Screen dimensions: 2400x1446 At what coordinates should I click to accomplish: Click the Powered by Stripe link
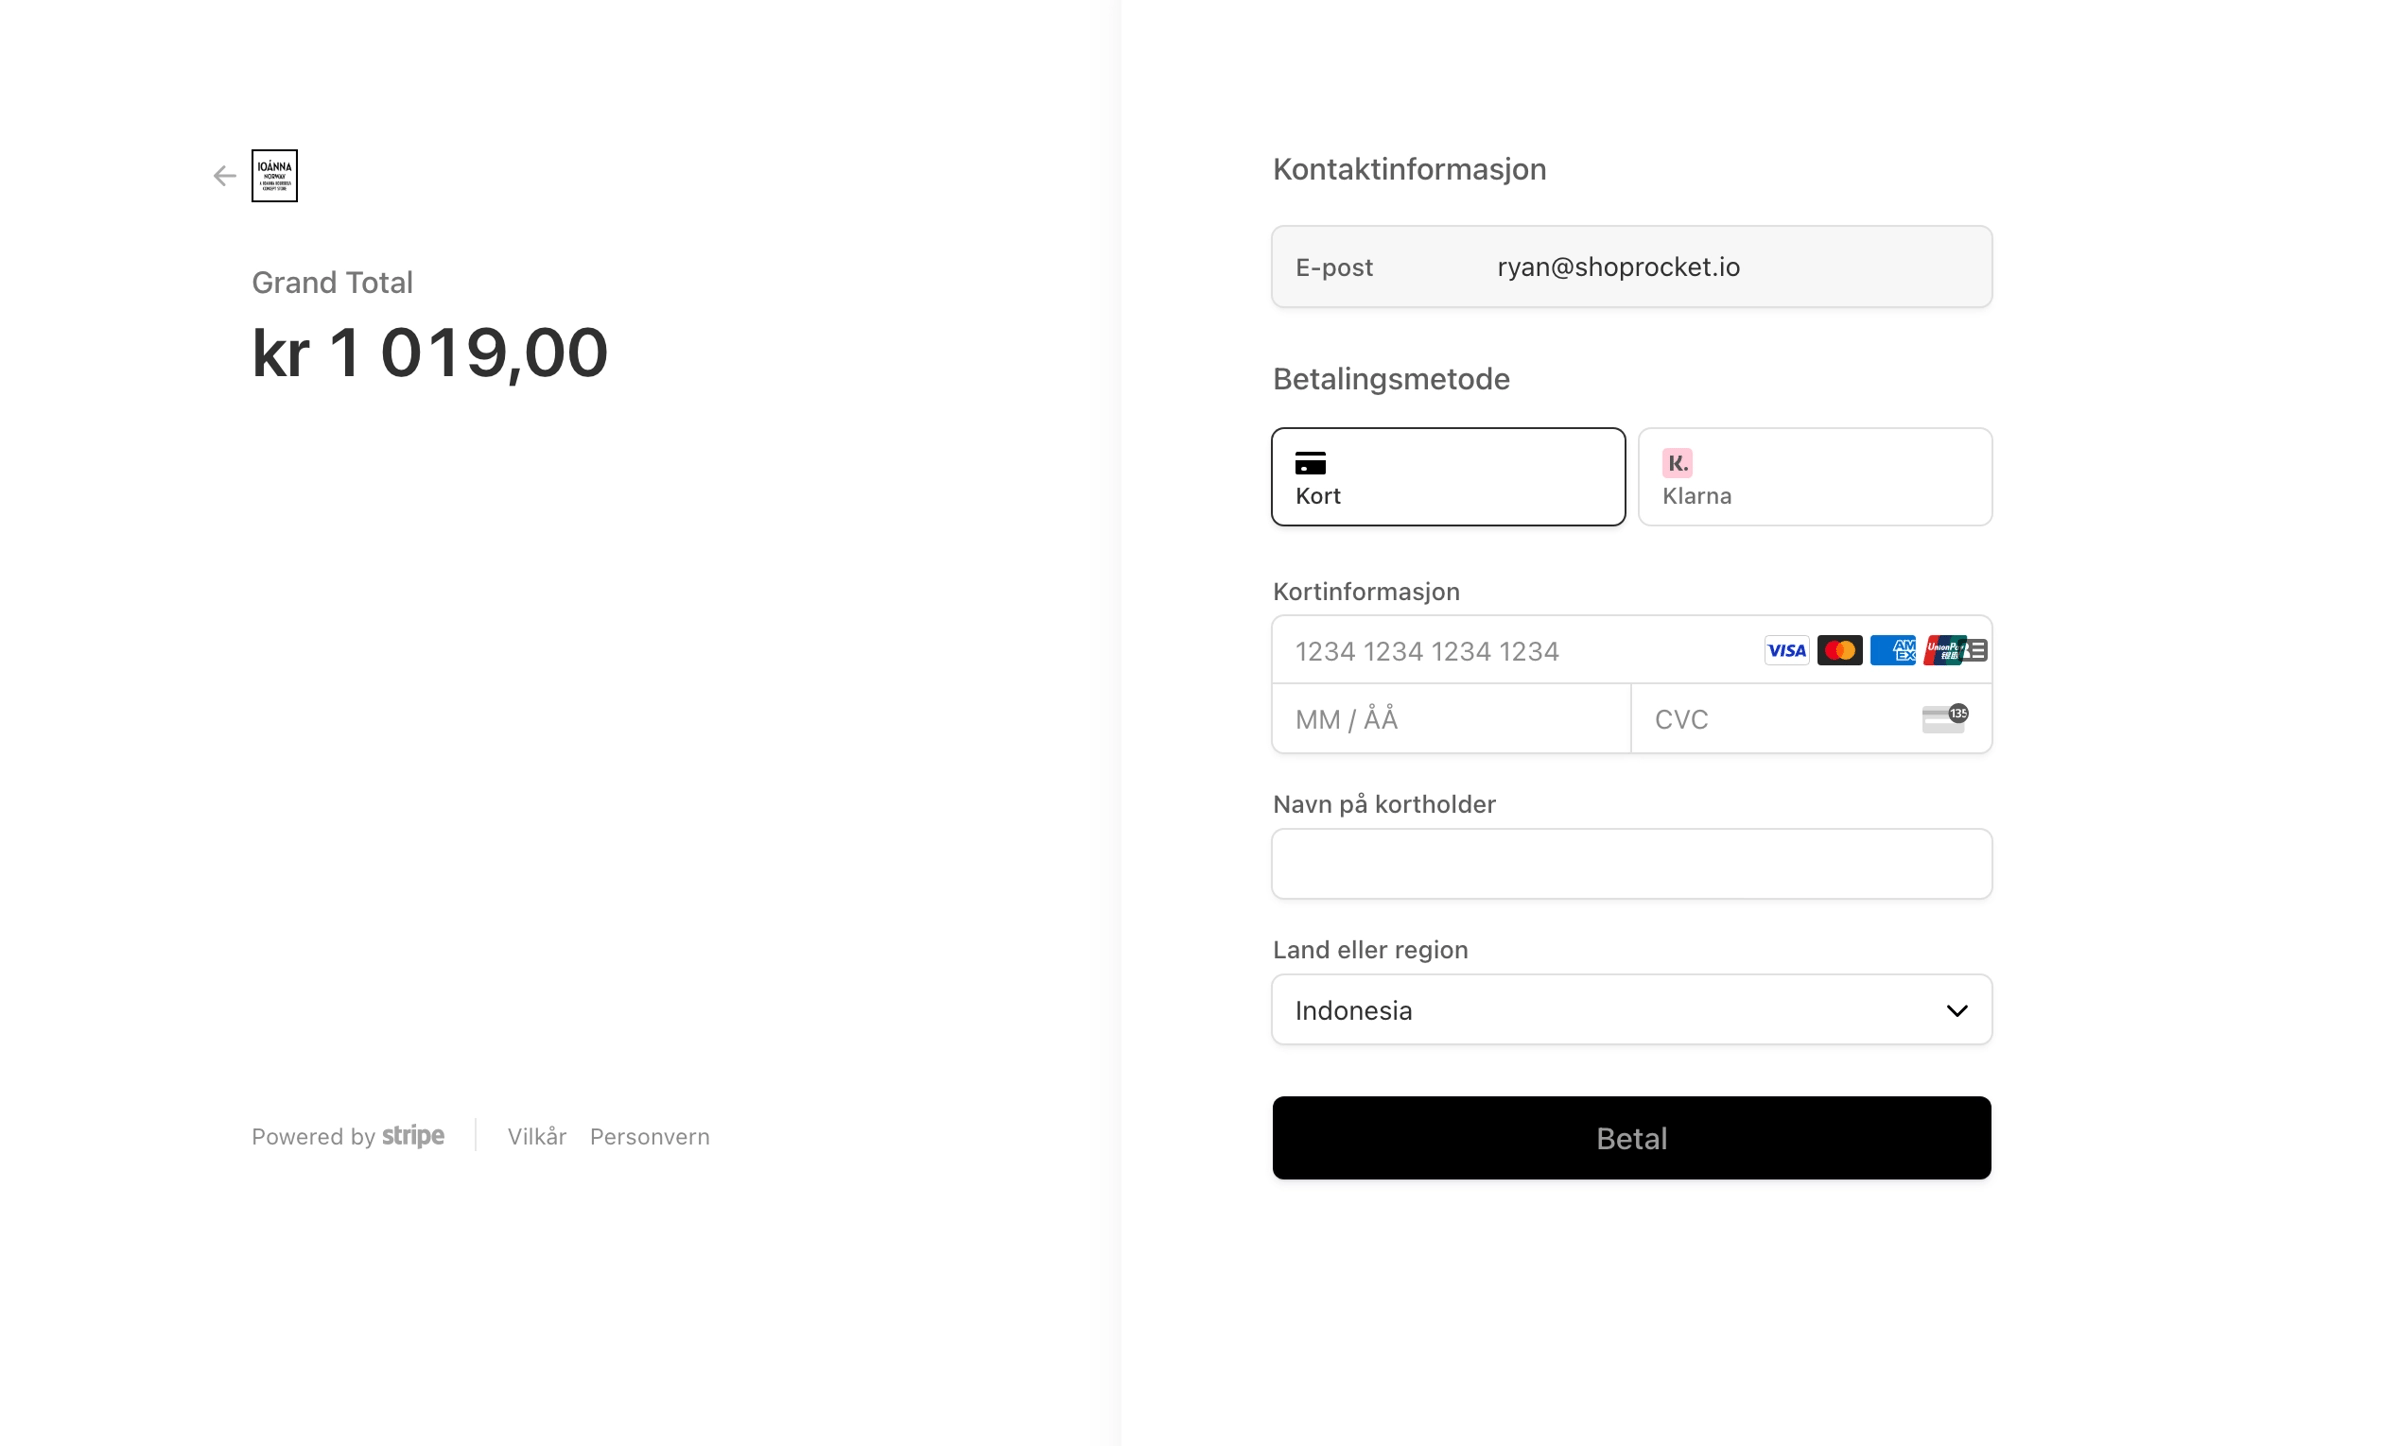pos(348,1137)
